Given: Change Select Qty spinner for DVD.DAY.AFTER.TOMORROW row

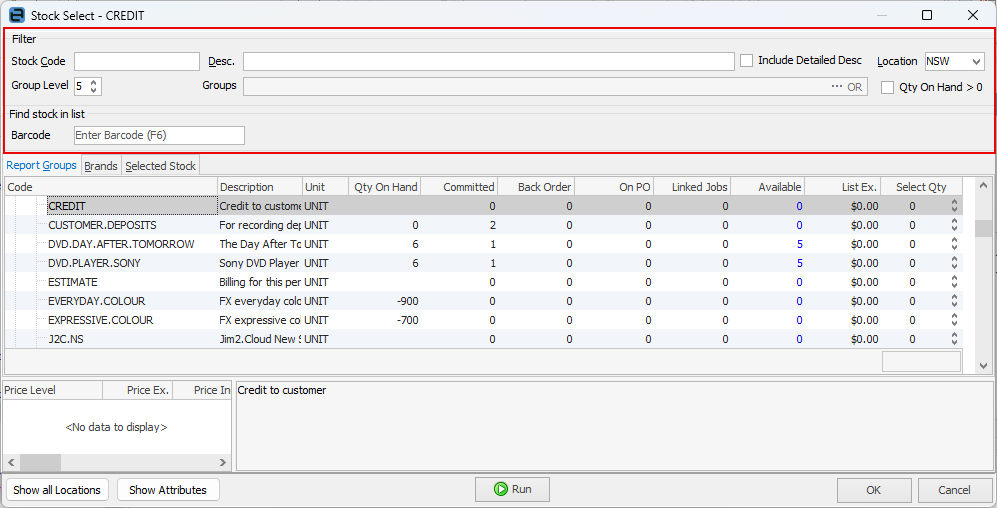Looking at the screenshot, I should pyautogui.click(x=953, y=244).
